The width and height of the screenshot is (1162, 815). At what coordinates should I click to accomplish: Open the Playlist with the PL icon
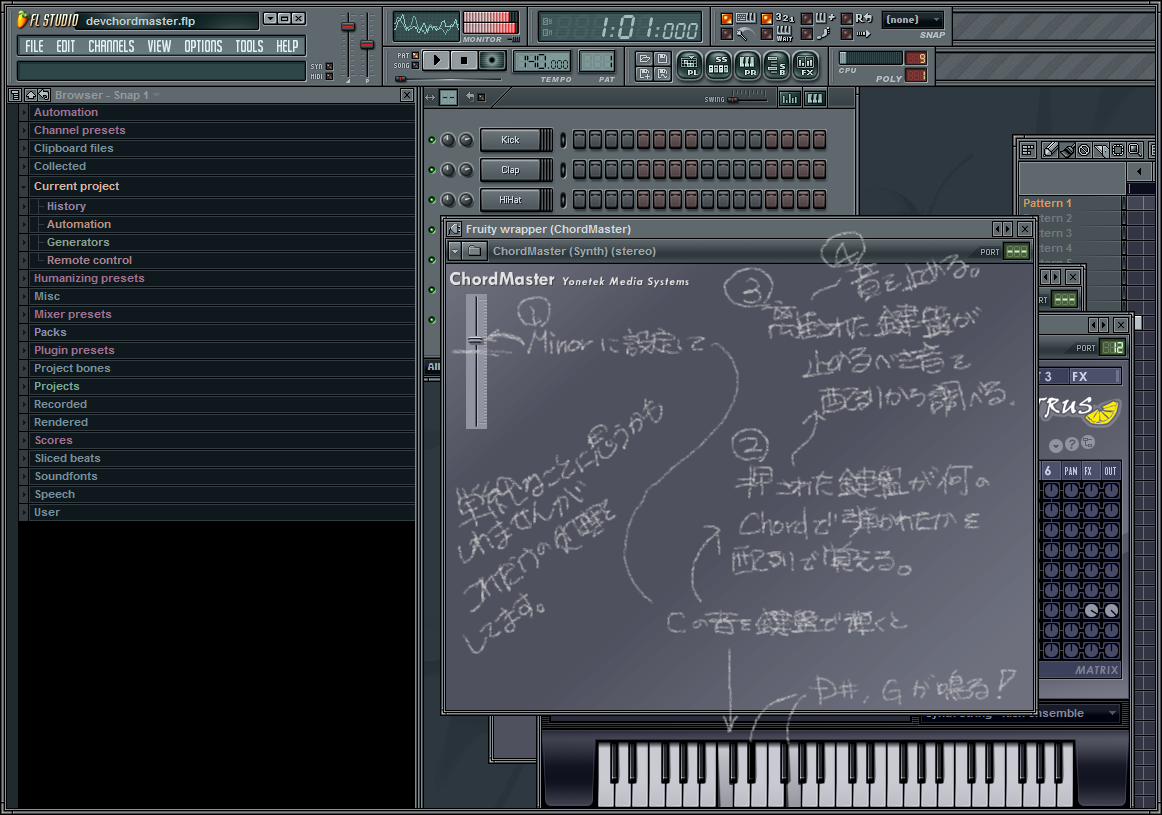(689, 65)
